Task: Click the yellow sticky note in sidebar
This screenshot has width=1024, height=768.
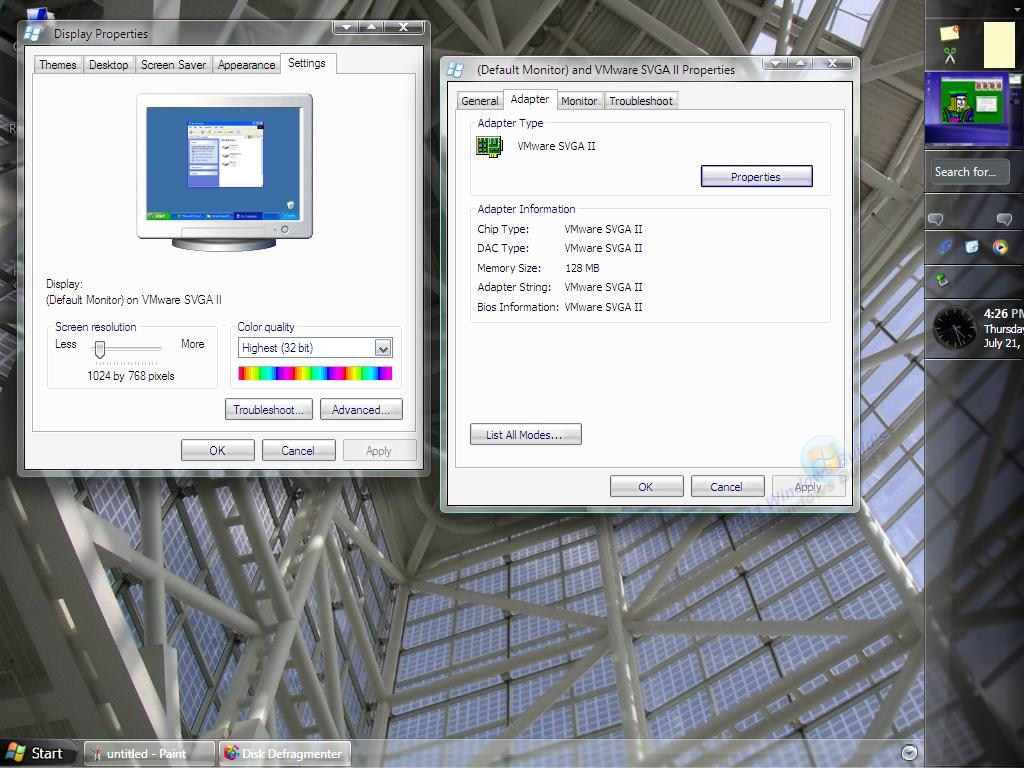Action: [999, 44]
